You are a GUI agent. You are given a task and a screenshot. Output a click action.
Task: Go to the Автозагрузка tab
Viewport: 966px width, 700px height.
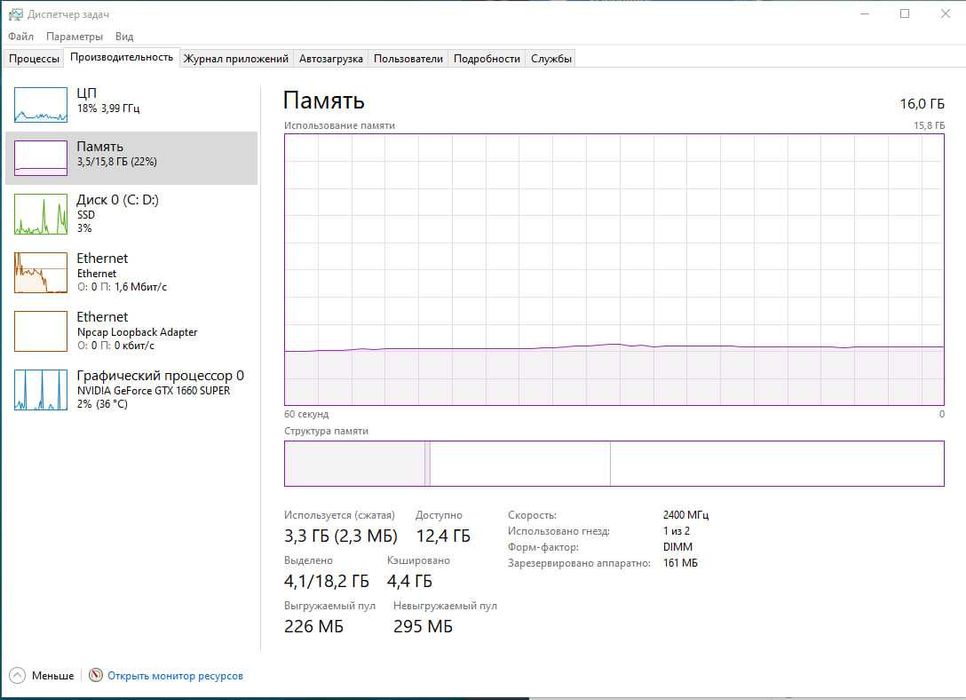coord(331,59)
